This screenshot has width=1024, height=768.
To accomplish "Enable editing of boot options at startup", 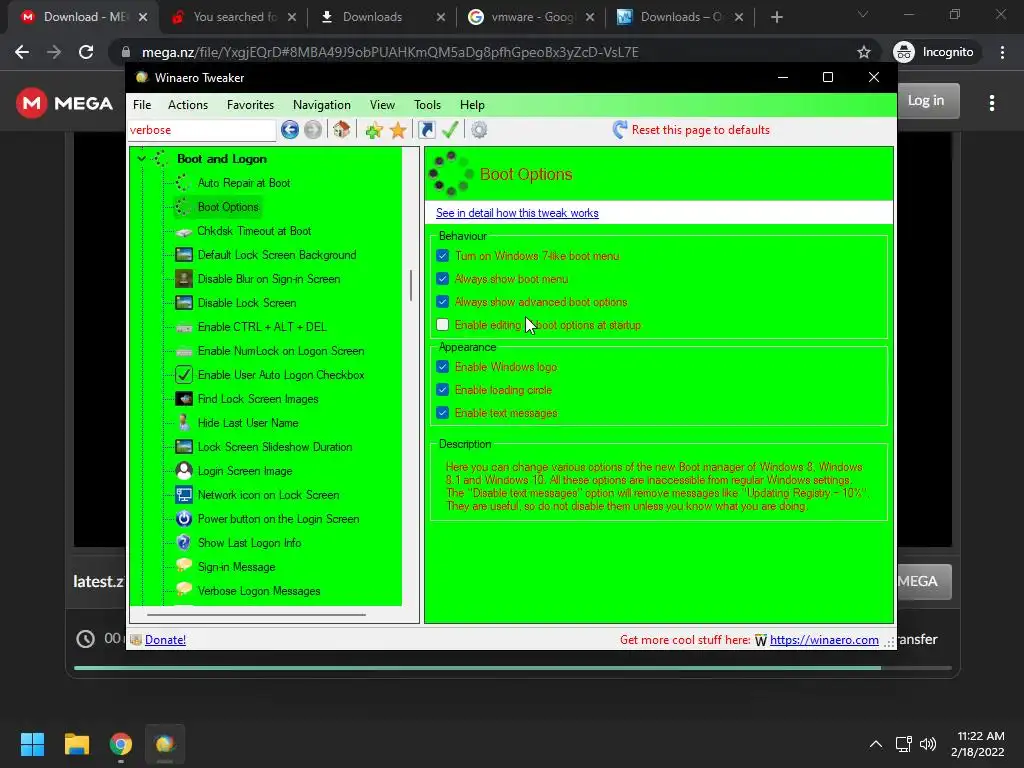I will tap(443, 325).
